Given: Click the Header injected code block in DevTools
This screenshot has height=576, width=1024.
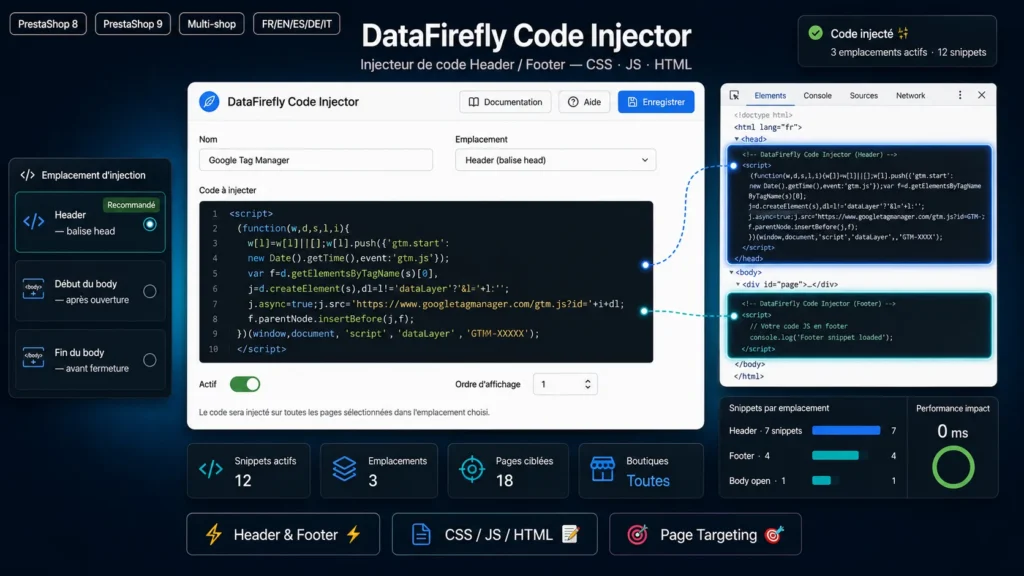Looking at the screenshot, I should (859, 205).
